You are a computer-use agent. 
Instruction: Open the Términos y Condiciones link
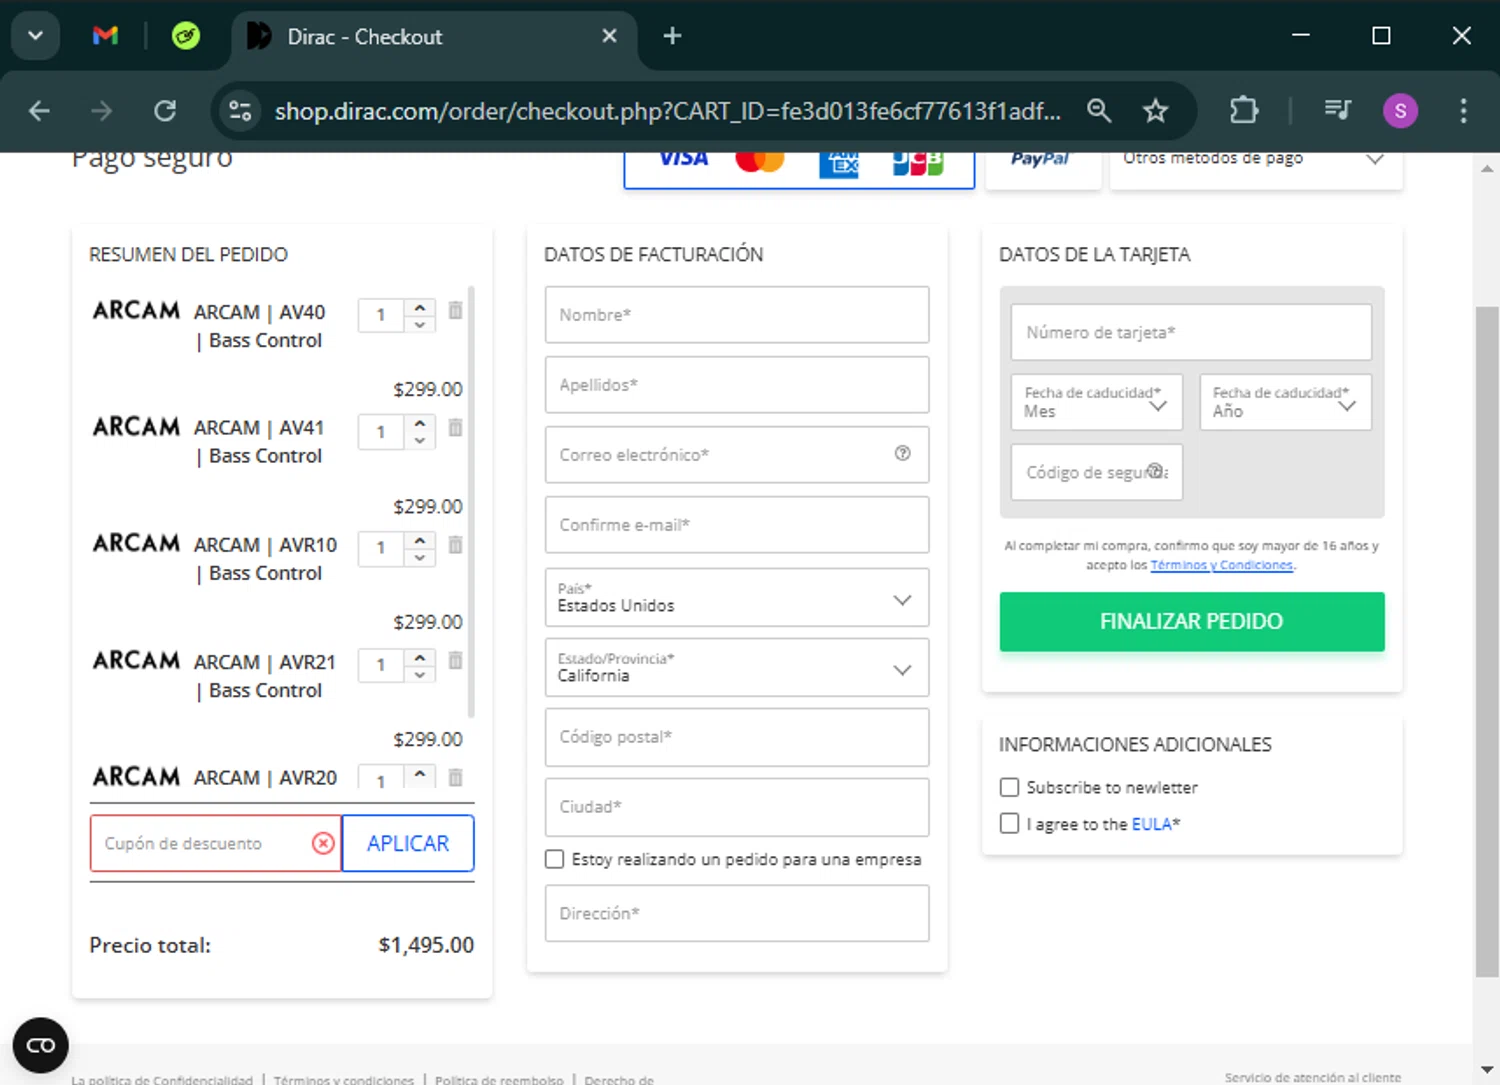tap(1222, 565)
